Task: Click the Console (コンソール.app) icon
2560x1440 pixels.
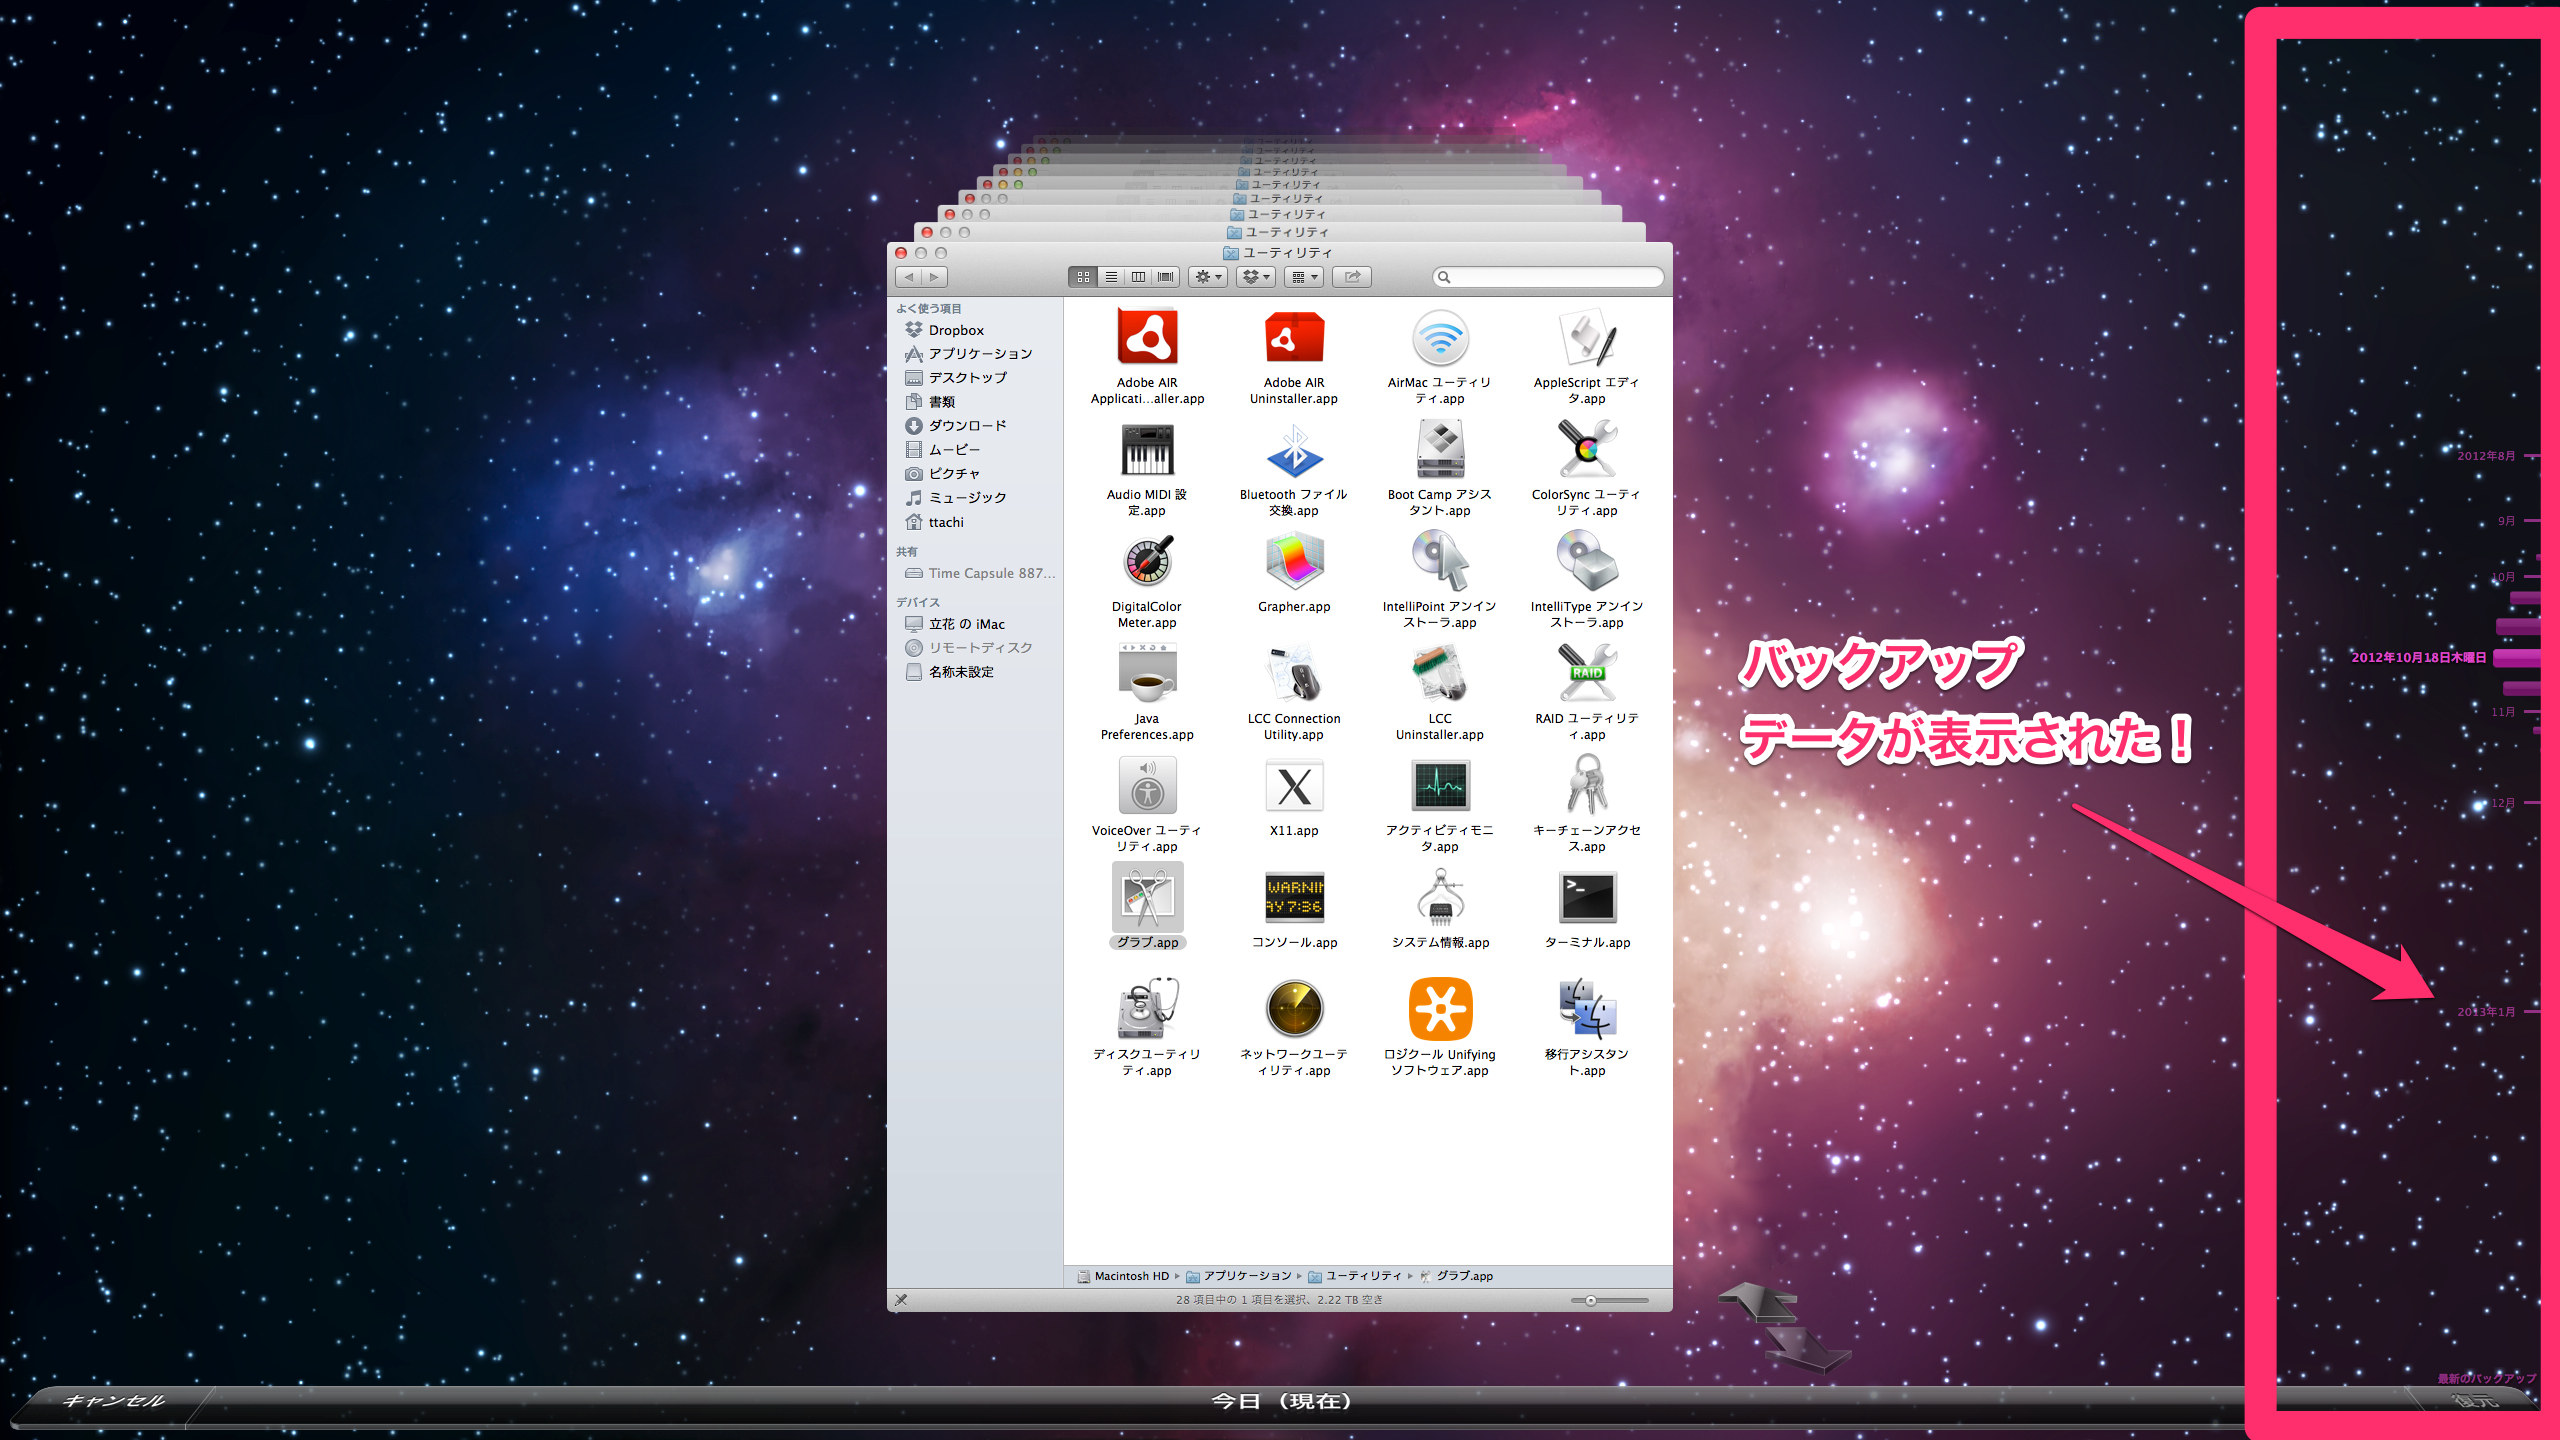Action: (1294, 897)
